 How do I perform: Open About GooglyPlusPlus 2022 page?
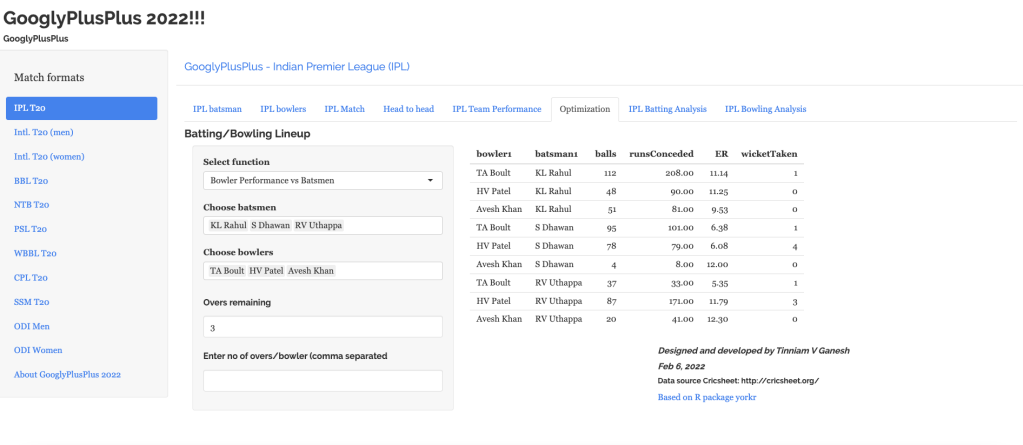(67, 374)
